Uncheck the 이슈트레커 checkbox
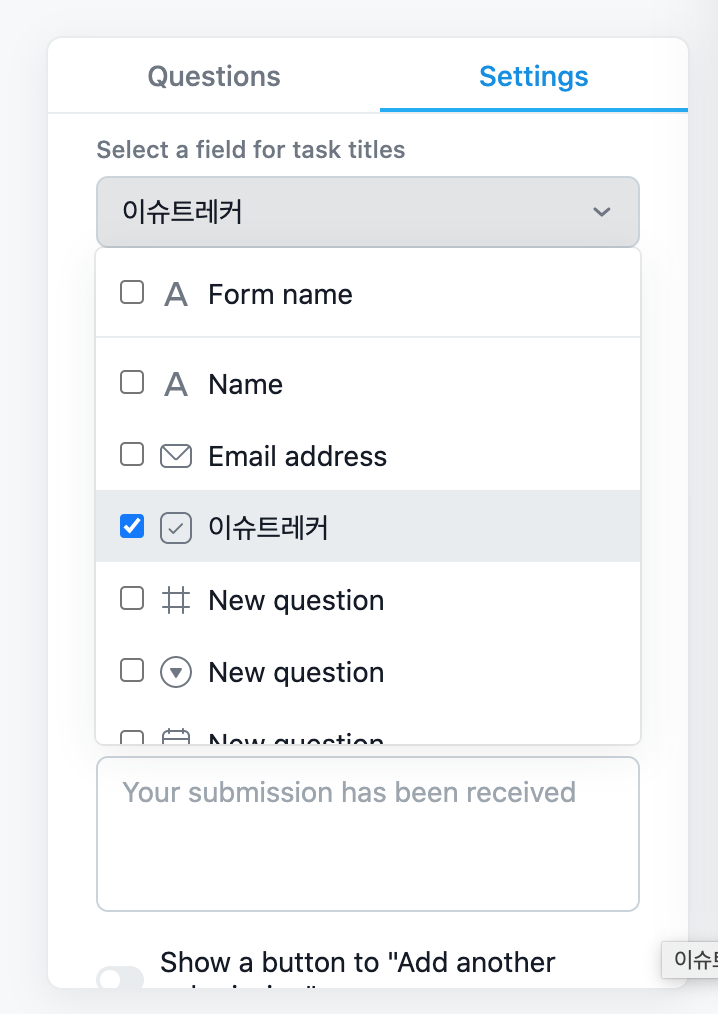Viewport: 718px width, 1014px height. pyautogui.click(x=132, y=526)
